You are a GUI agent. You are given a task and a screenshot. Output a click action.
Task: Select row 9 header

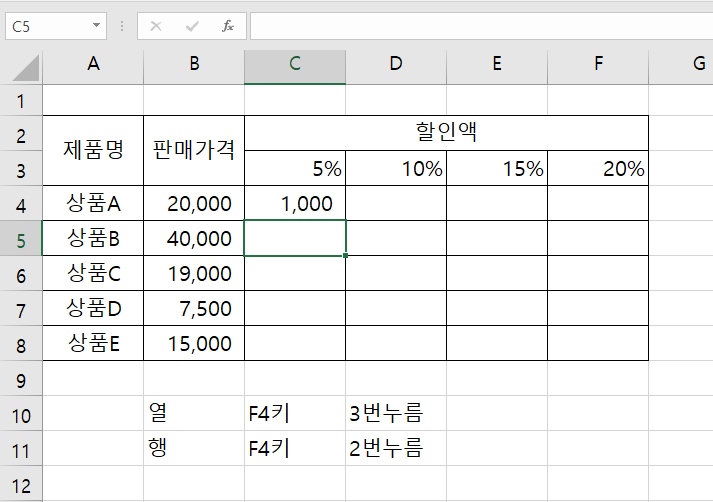coord(21,380)
